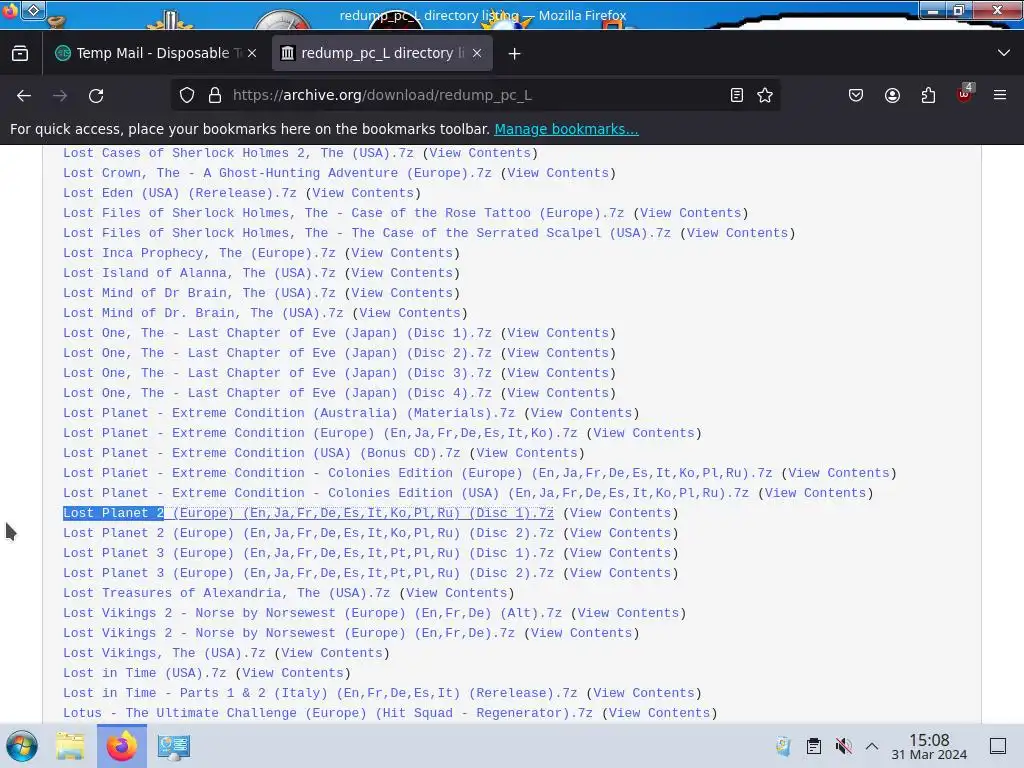The image size is (1024, 768).
Task: View Contents of Lost One Disc 4
Action: [558, 393]
